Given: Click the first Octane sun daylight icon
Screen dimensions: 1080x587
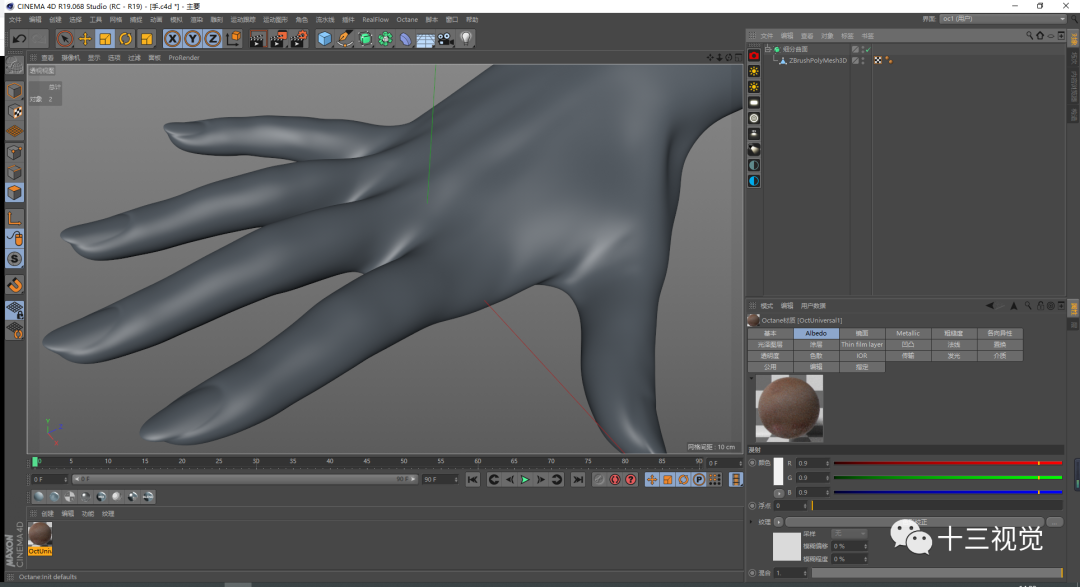Looking at the screenshot, I should pyautogui.click(x=754, y=71).
